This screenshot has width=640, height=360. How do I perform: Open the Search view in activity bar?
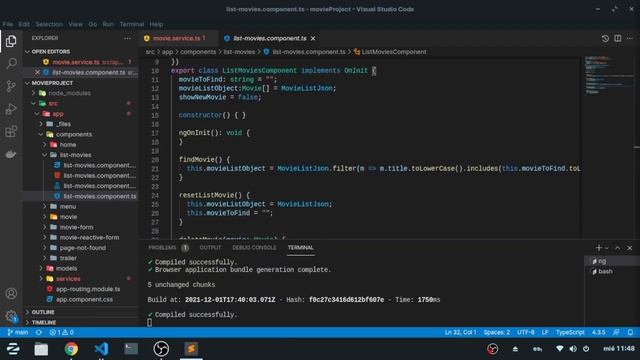pyautogui.click(x=11, y=63)
